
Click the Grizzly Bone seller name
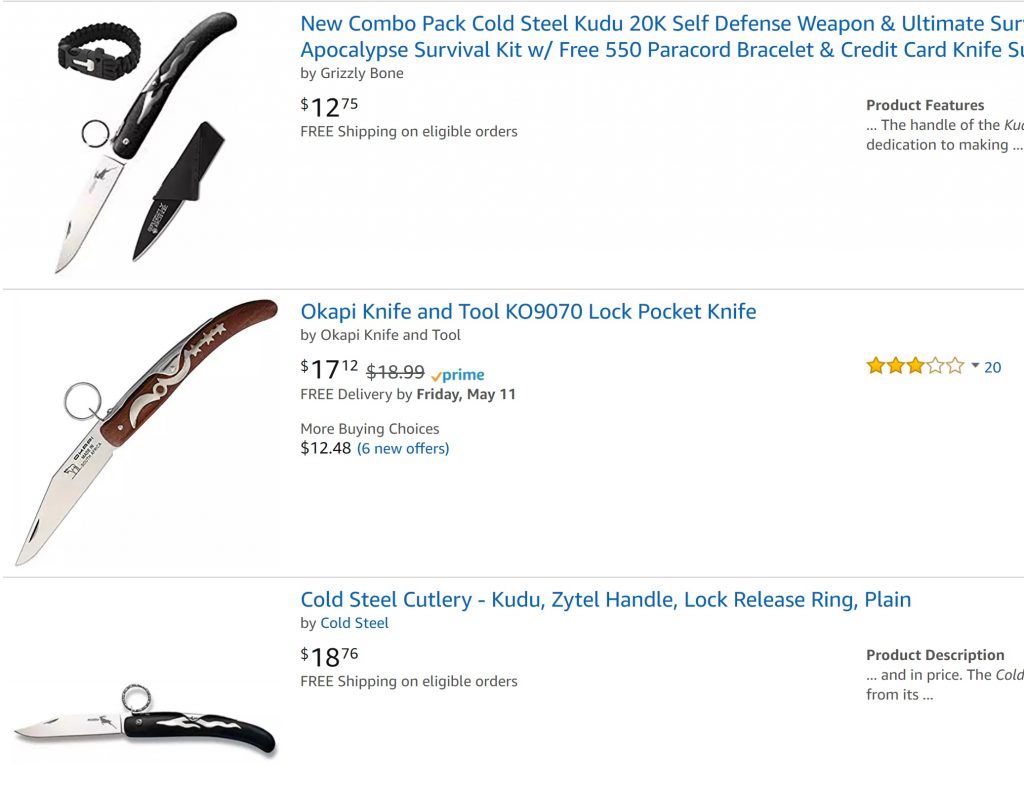click(362, 73)
